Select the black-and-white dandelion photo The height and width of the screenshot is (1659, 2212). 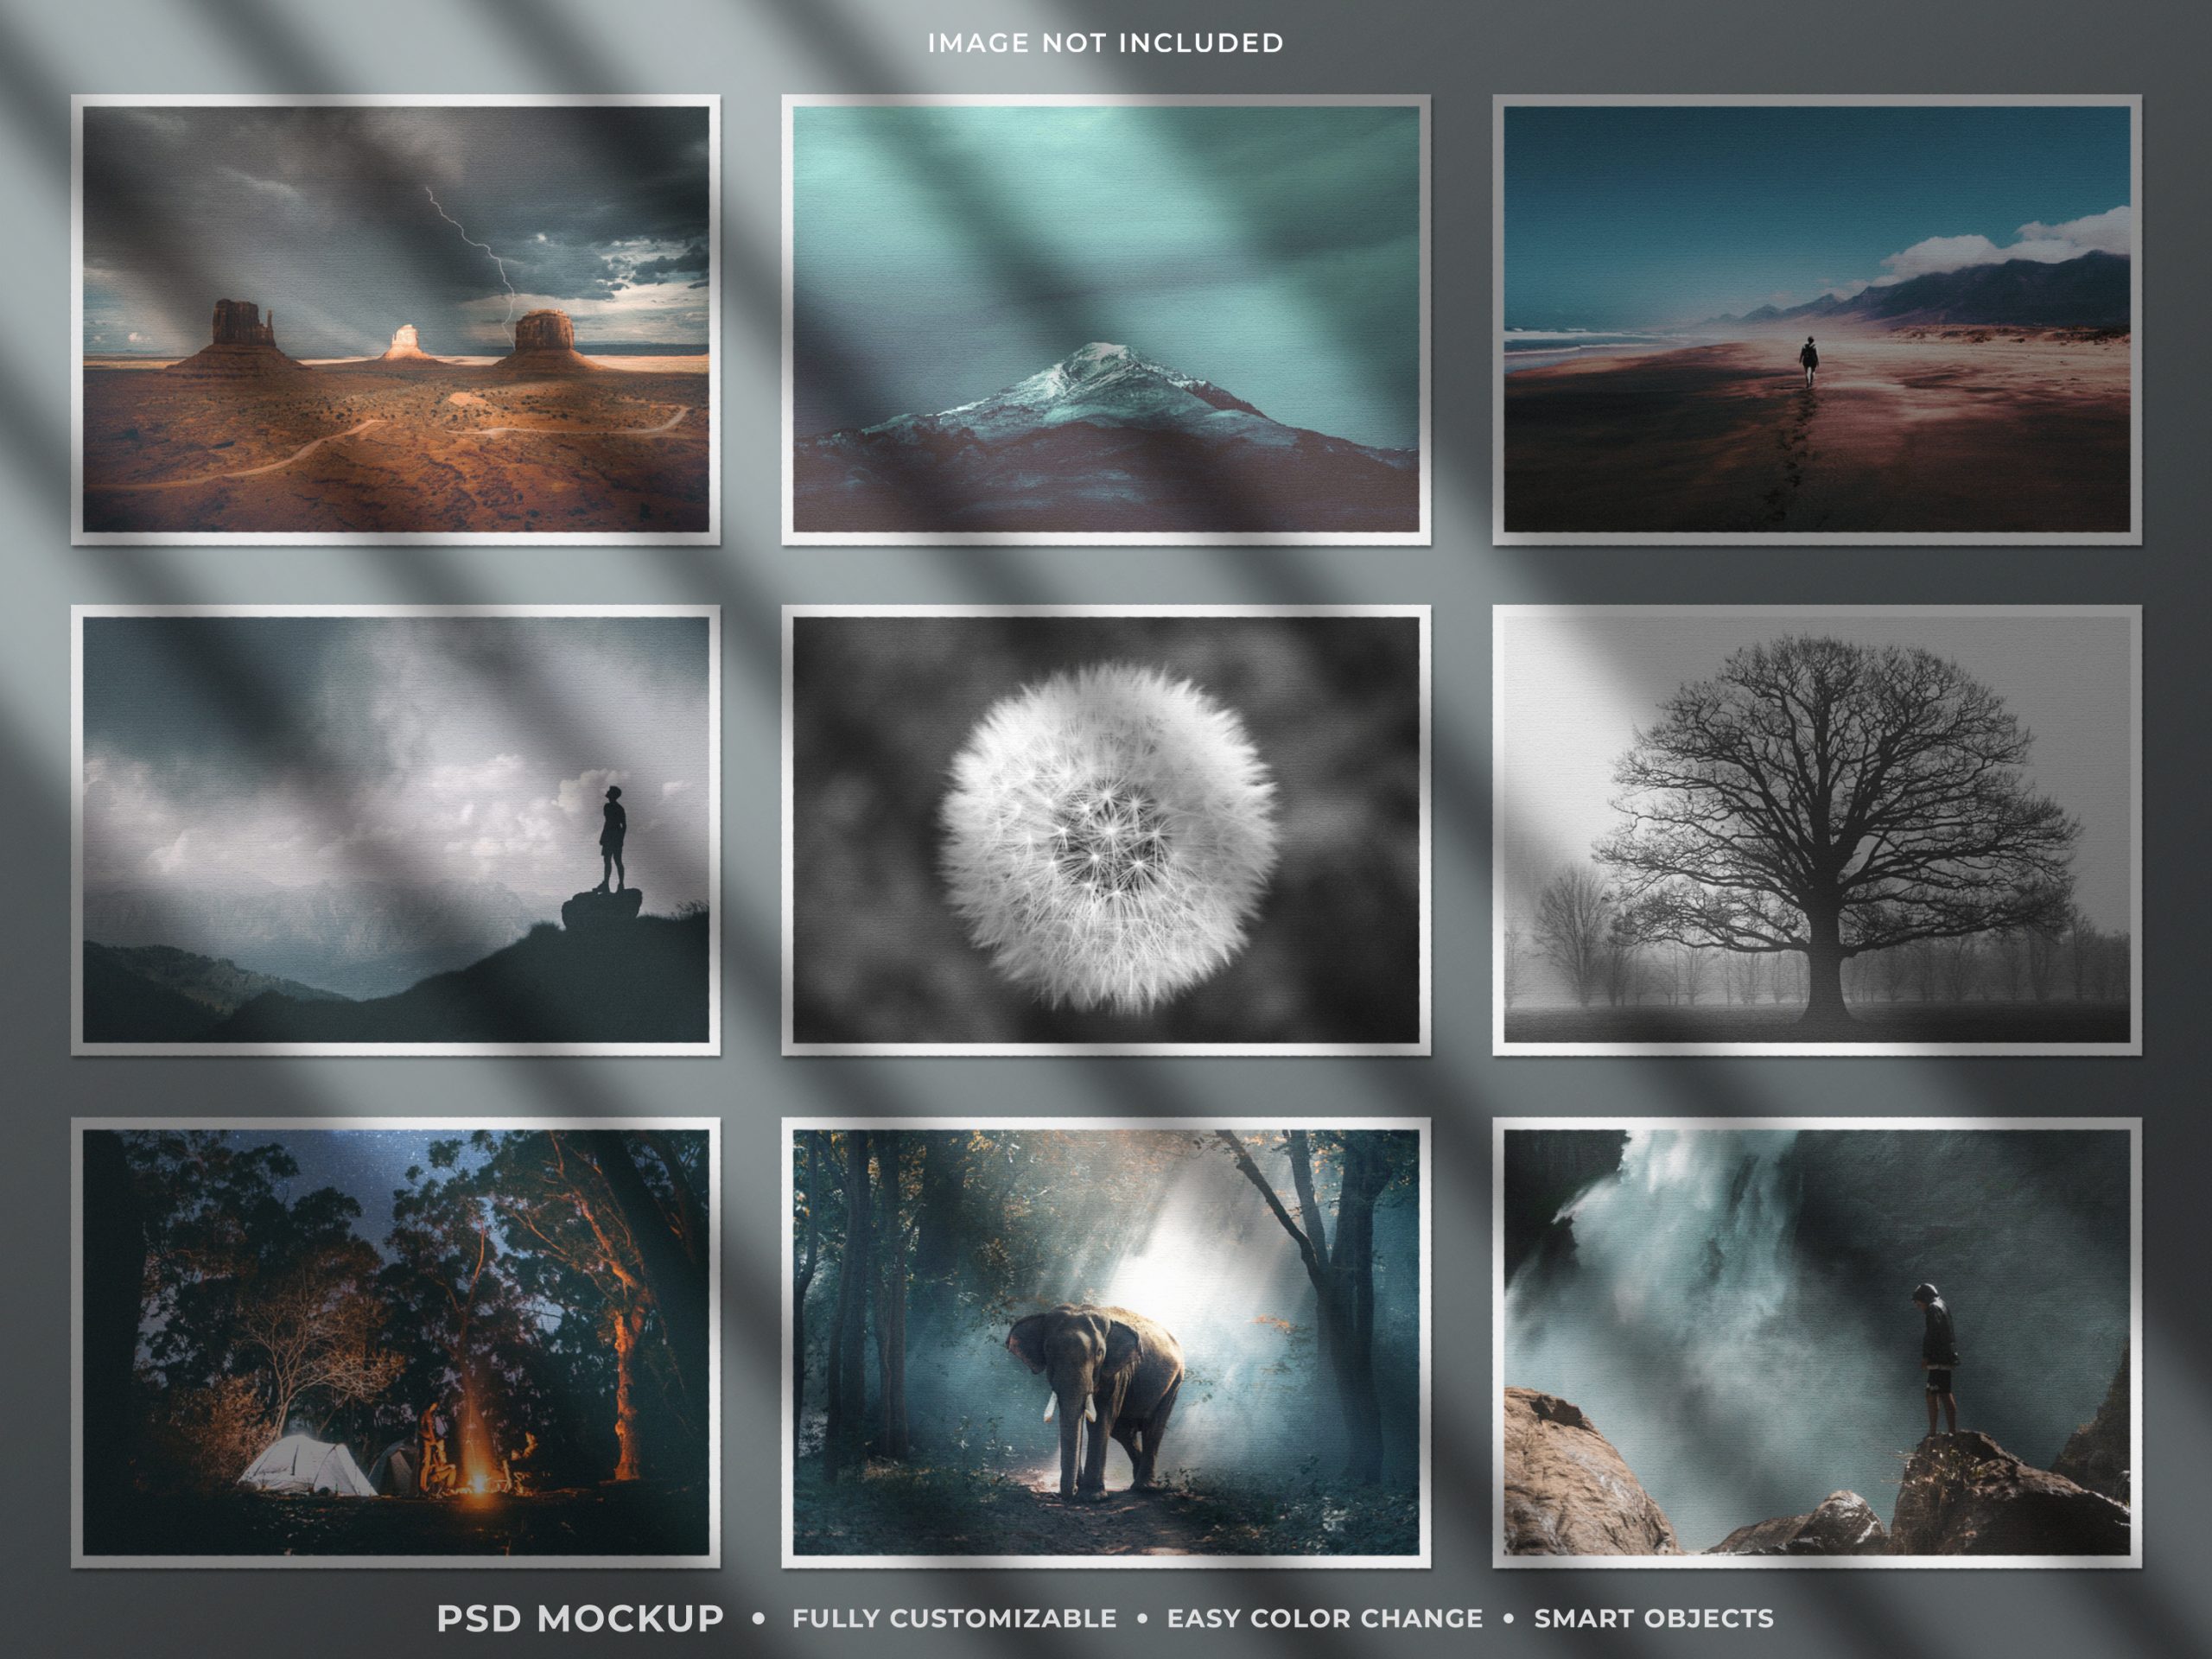point(1105,829)
